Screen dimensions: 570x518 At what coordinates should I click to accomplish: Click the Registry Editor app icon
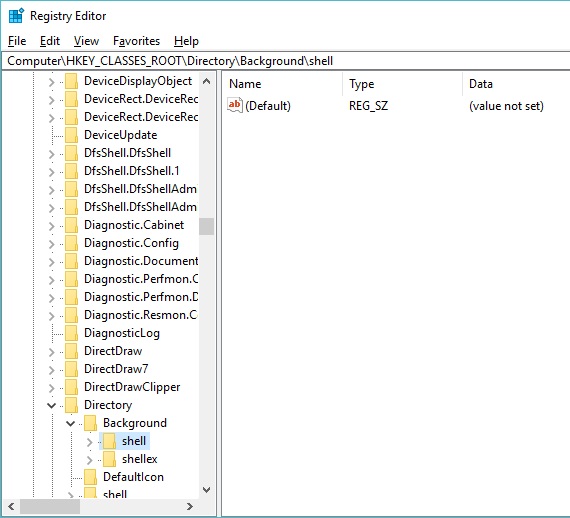point(16,16)
